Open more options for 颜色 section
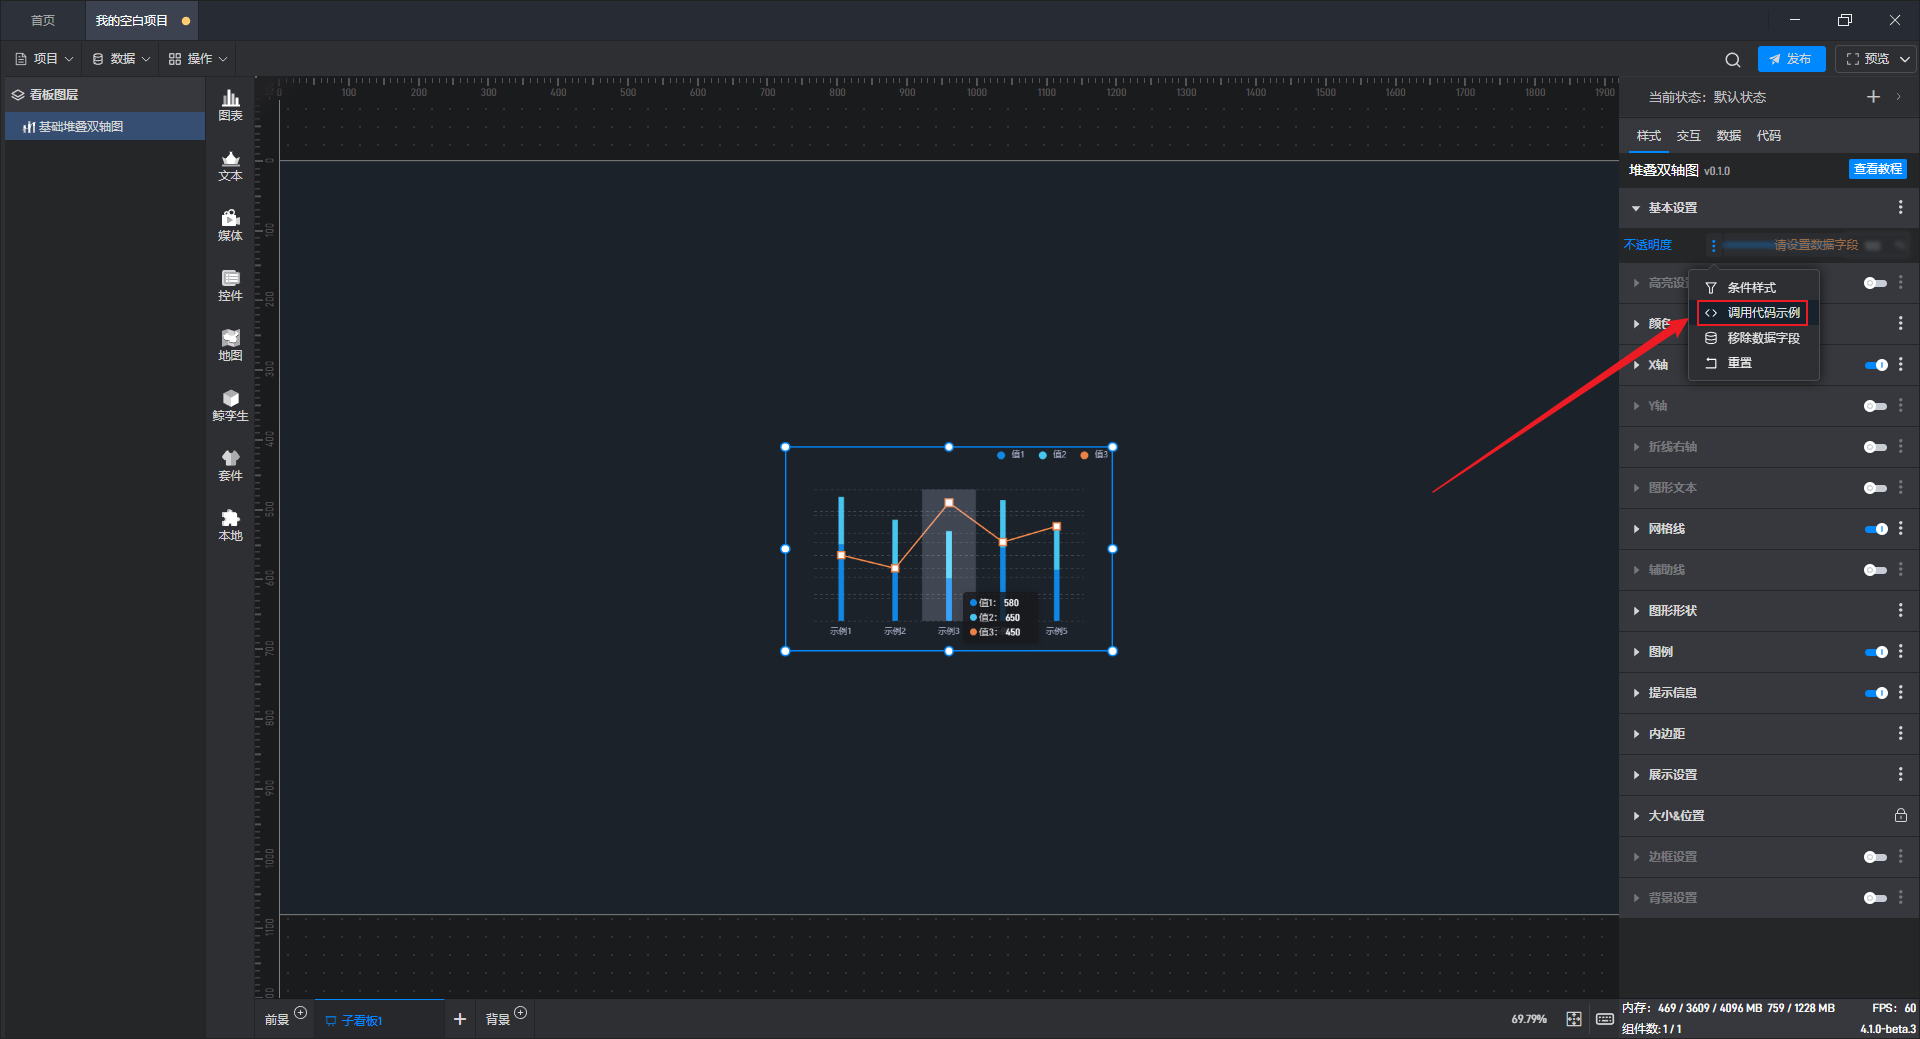This screenshot has width=1920, height=1039. [1900, 323]
